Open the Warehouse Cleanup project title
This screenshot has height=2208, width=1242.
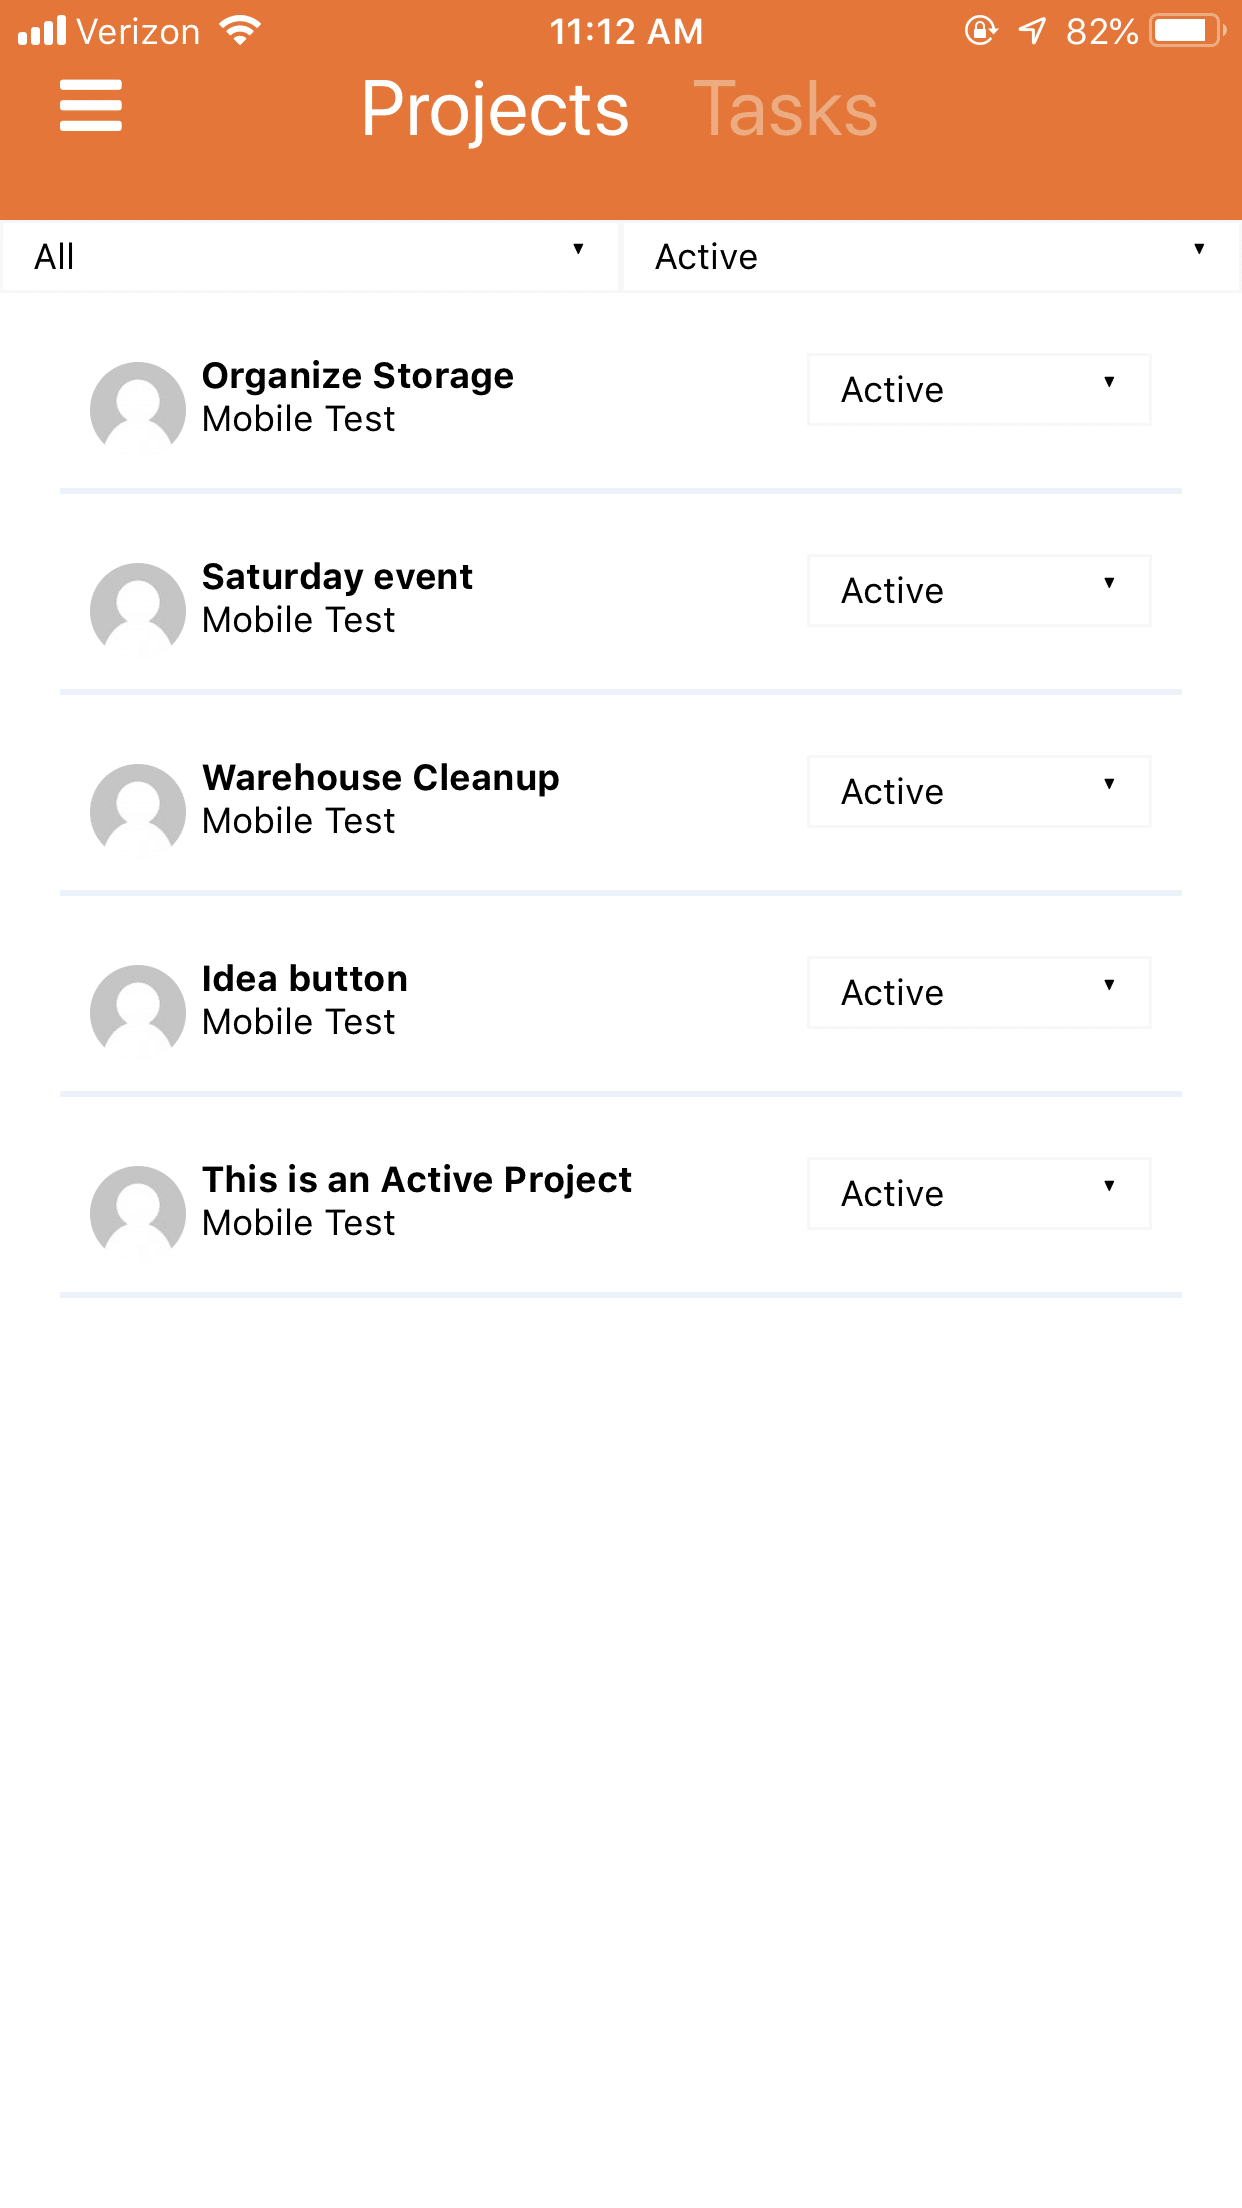(x=381, y=778)
